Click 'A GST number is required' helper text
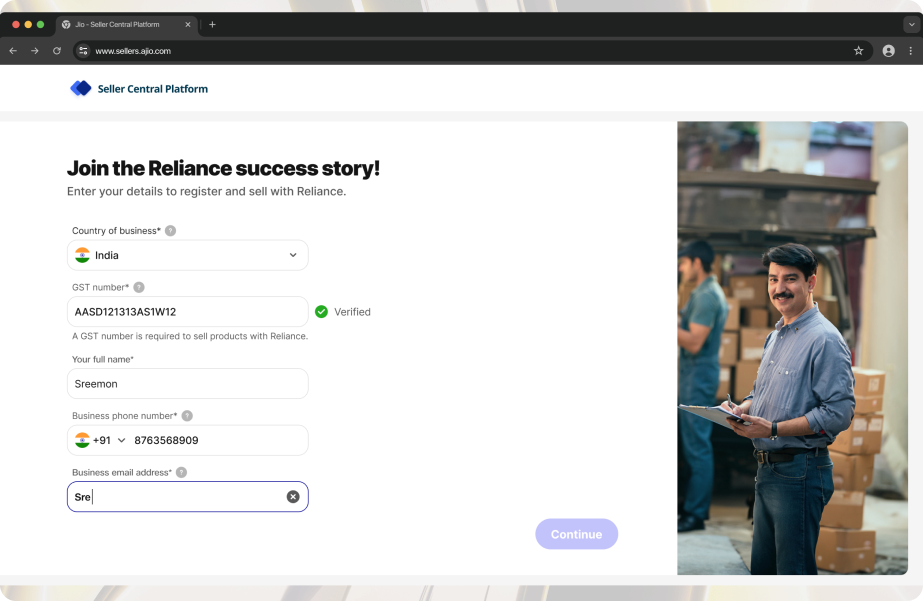The height and width of the screenshot is (601, 923). point(190,336)
